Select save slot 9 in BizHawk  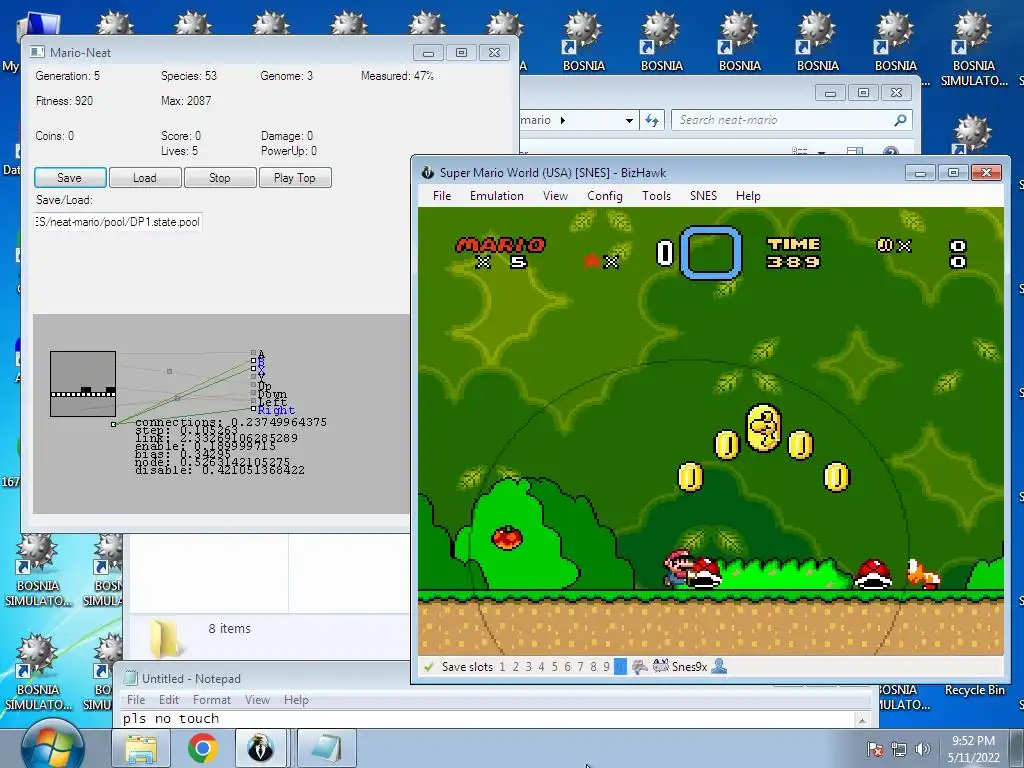(607, 667)
